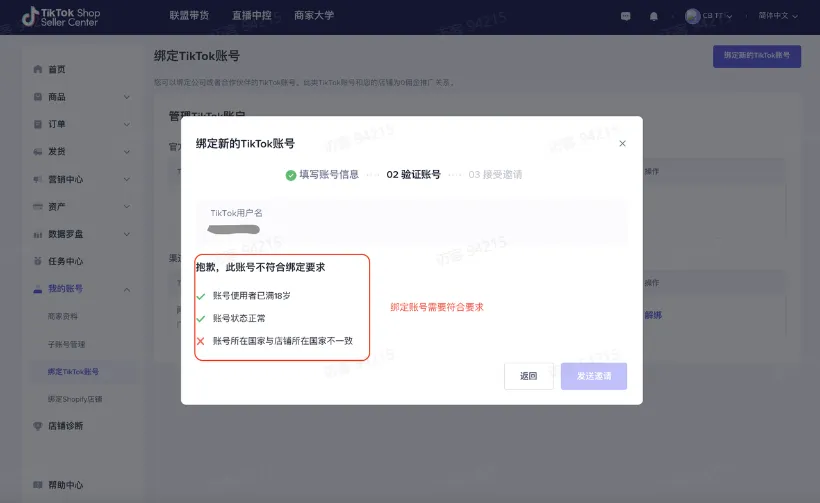Image resolution: width=820 pixels, height=503 pixels.
Task: Open the messages chat icon in header
Action: tap(625, 16)
